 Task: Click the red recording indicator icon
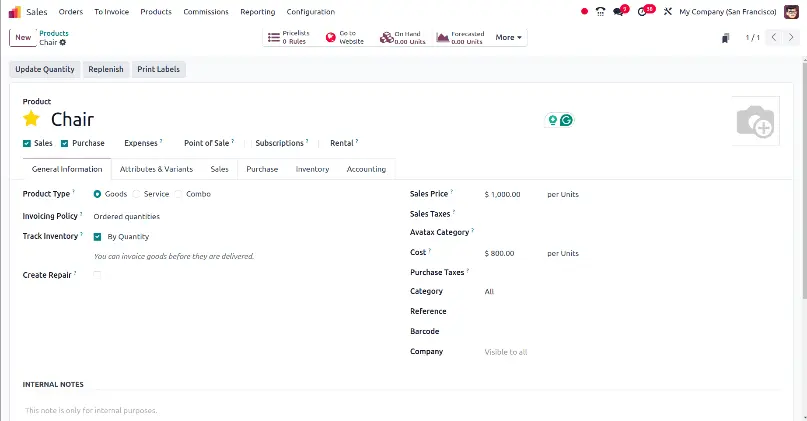(x=584, y=11)
